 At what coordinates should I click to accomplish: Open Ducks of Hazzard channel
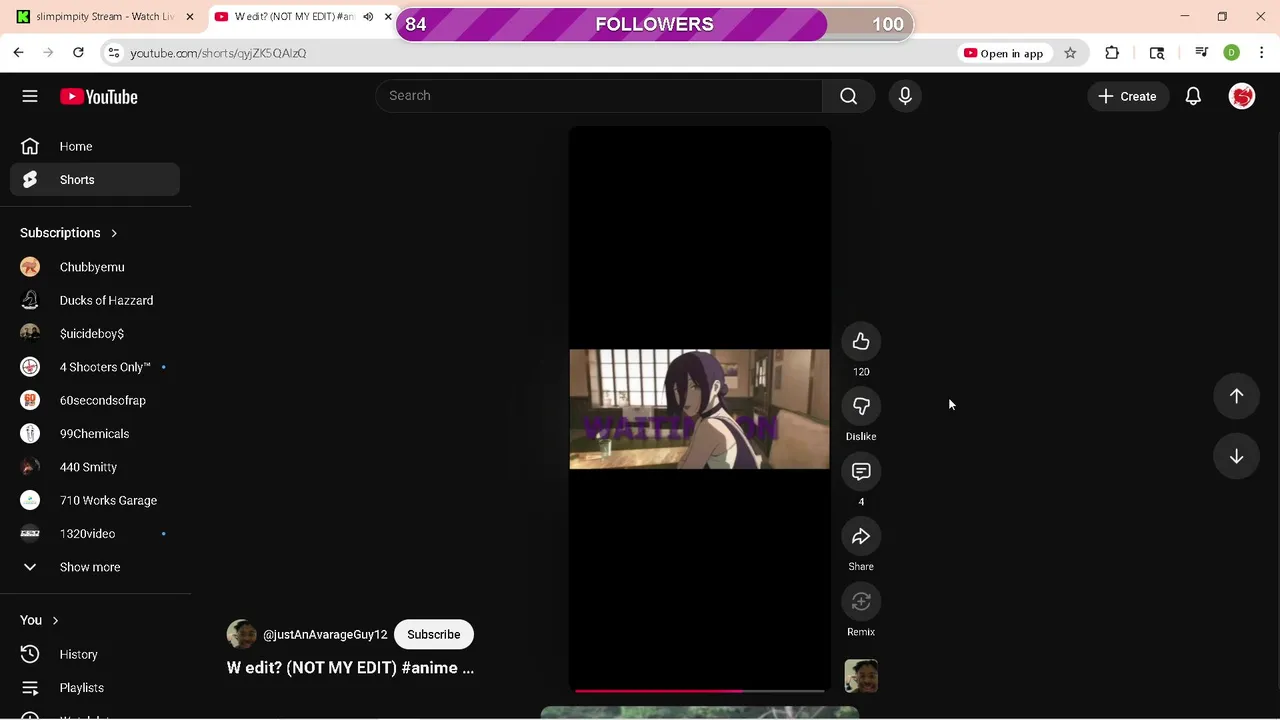[95, 300]
